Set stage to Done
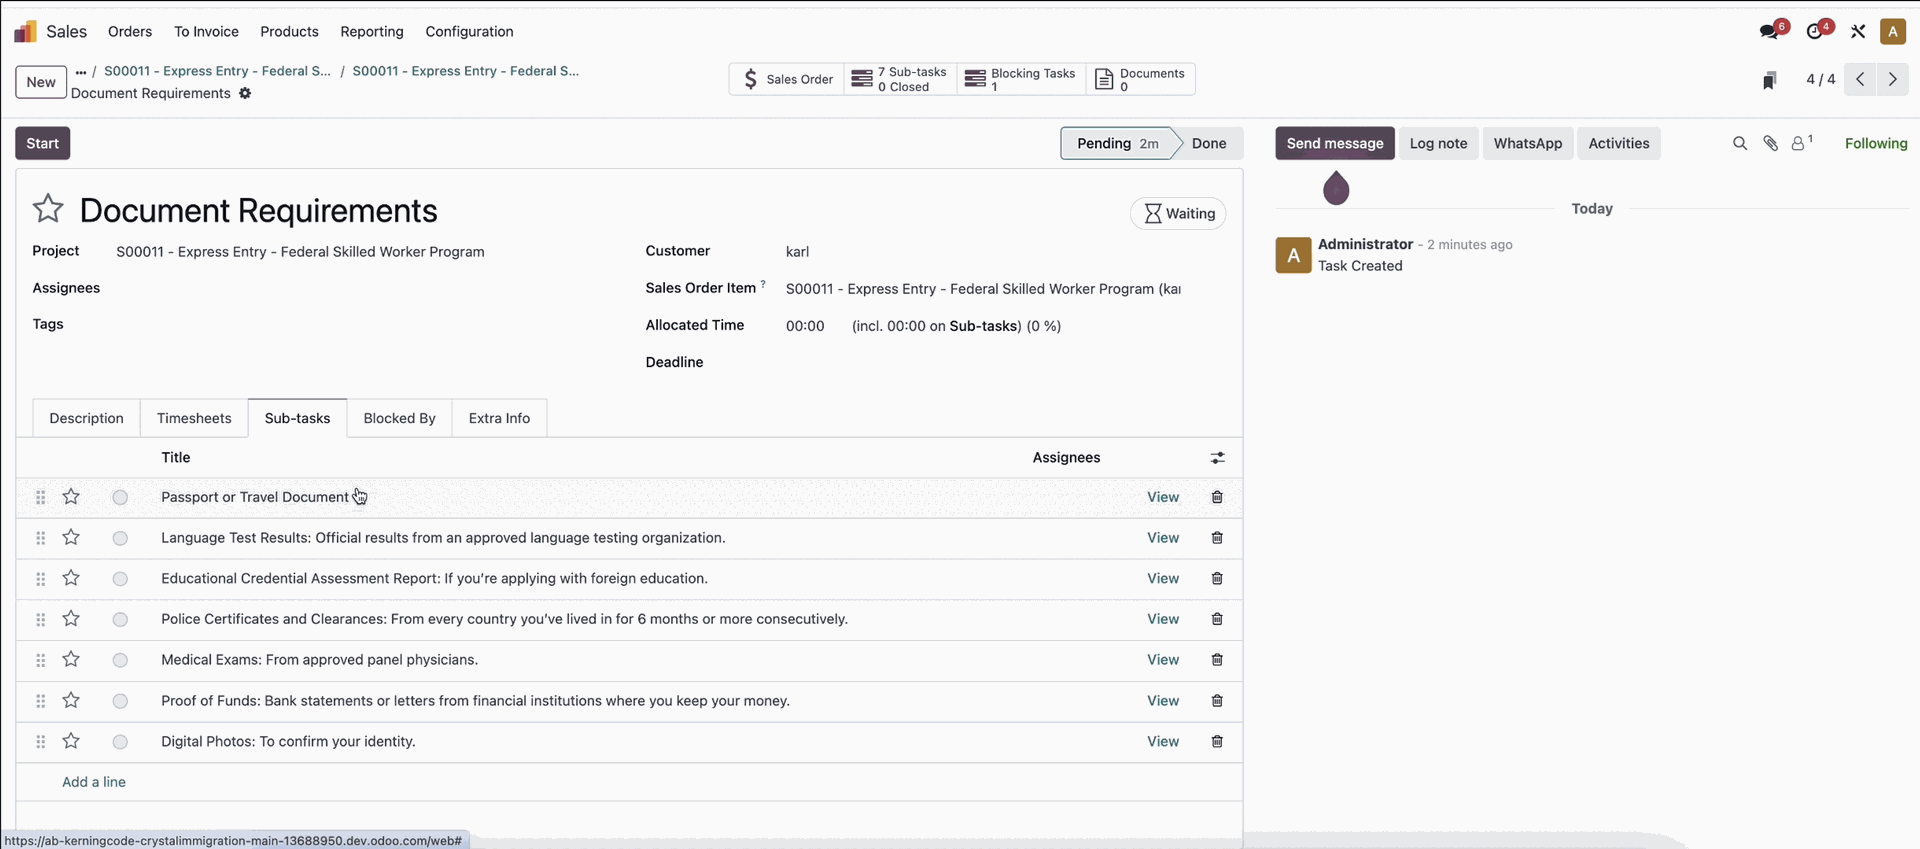The image size is (1920, 849). [x=1209, y=143]
